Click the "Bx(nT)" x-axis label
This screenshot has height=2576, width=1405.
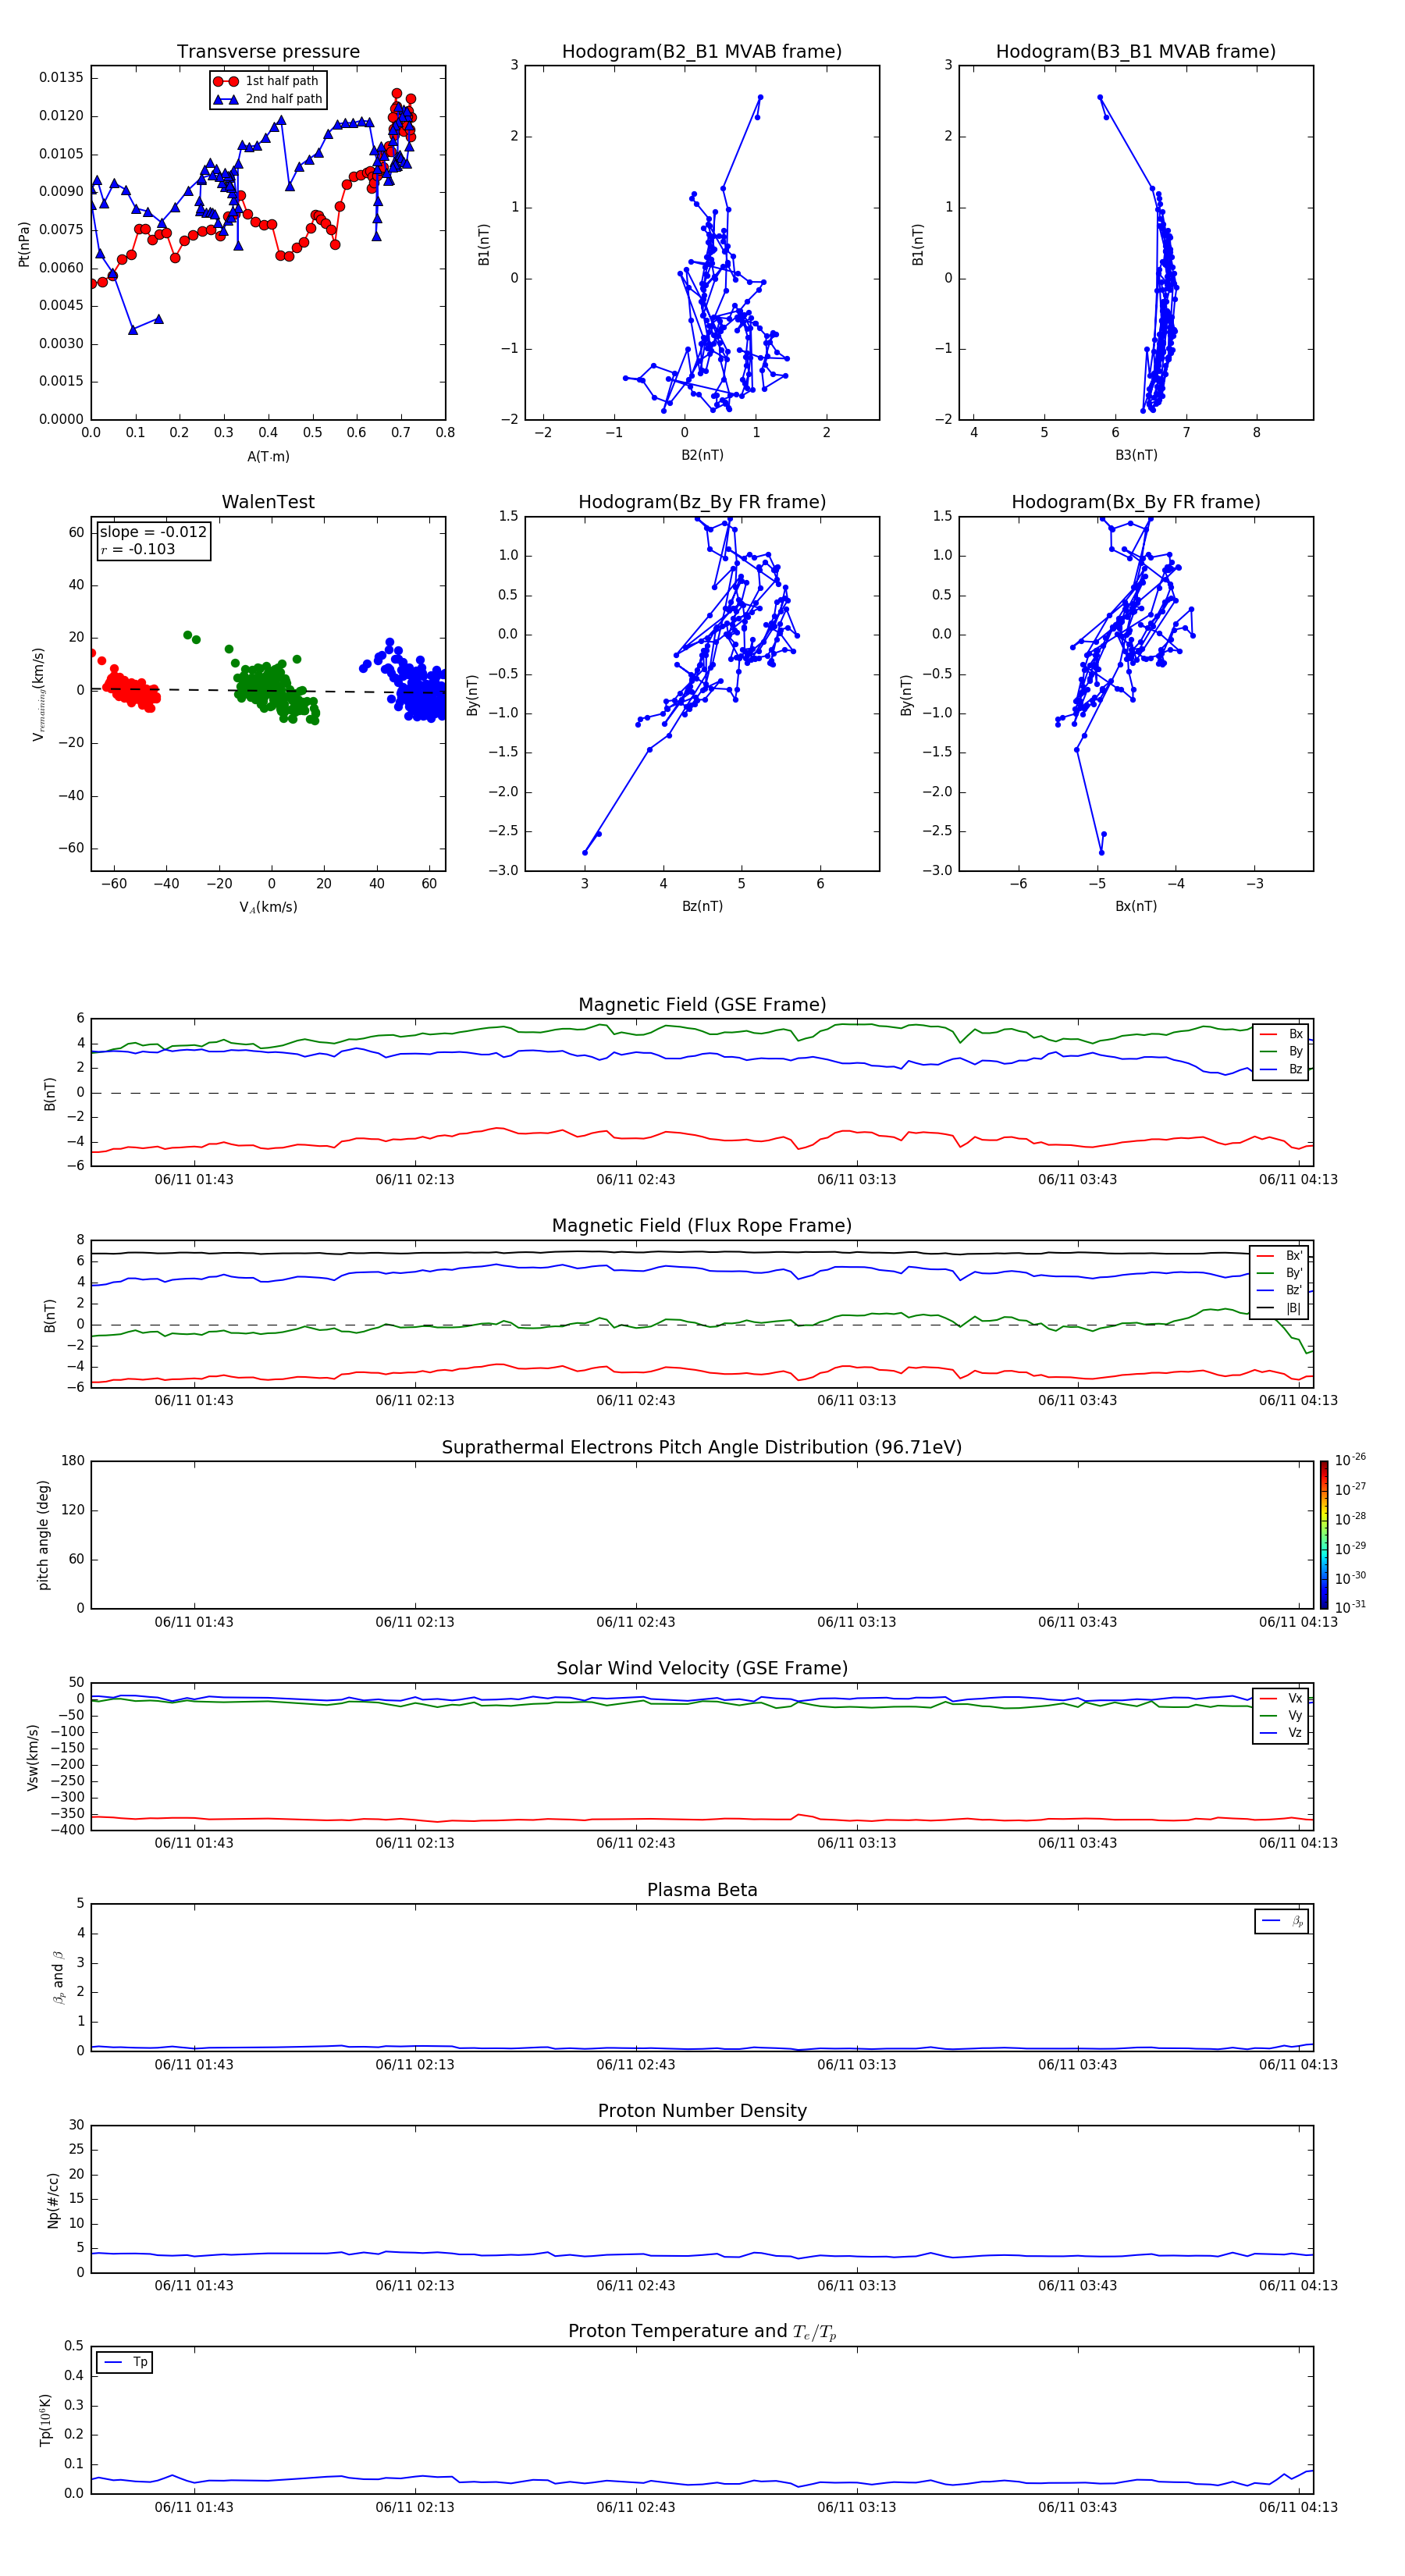coord(1136,906)
